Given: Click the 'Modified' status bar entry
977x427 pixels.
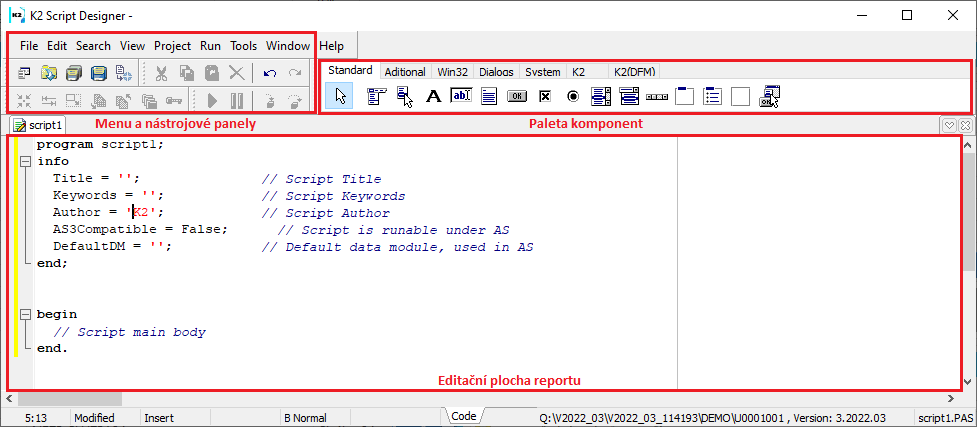Looking at the screenshot, I should tap(94, 418).
